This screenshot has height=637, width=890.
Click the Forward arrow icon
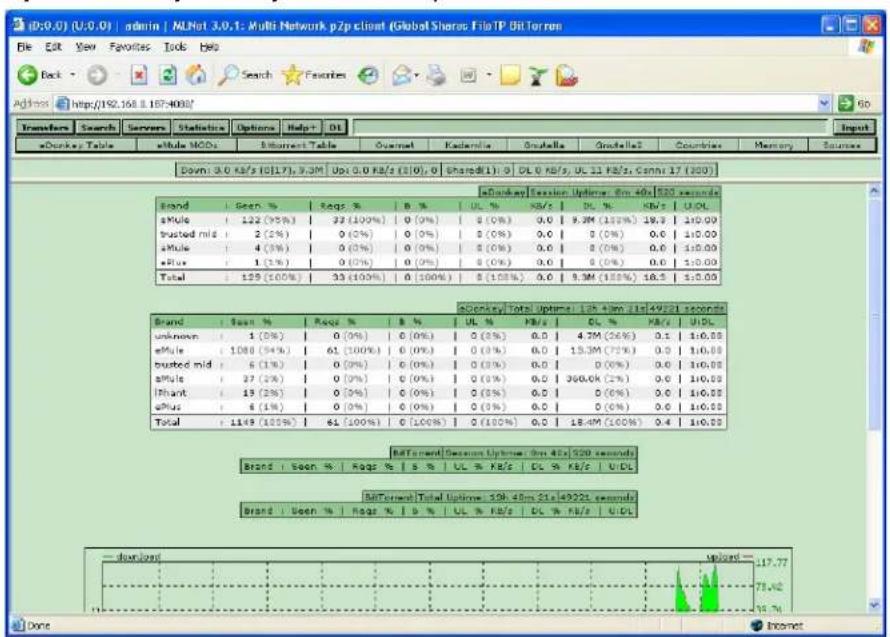pos(97,75)
